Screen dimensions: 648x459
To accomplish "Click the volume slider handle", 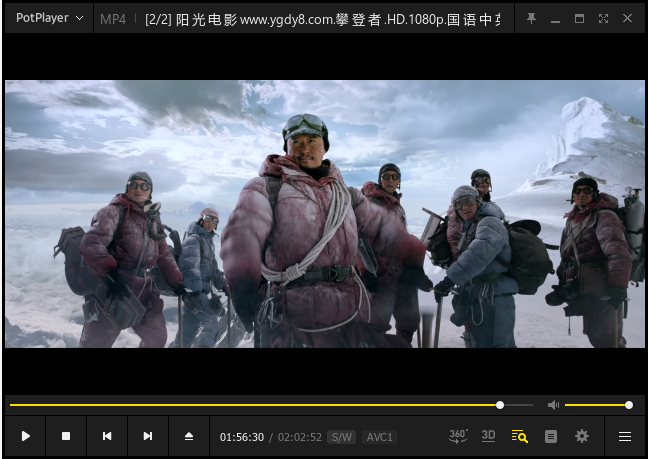I will pyautogui.click(x=629, y=405).
